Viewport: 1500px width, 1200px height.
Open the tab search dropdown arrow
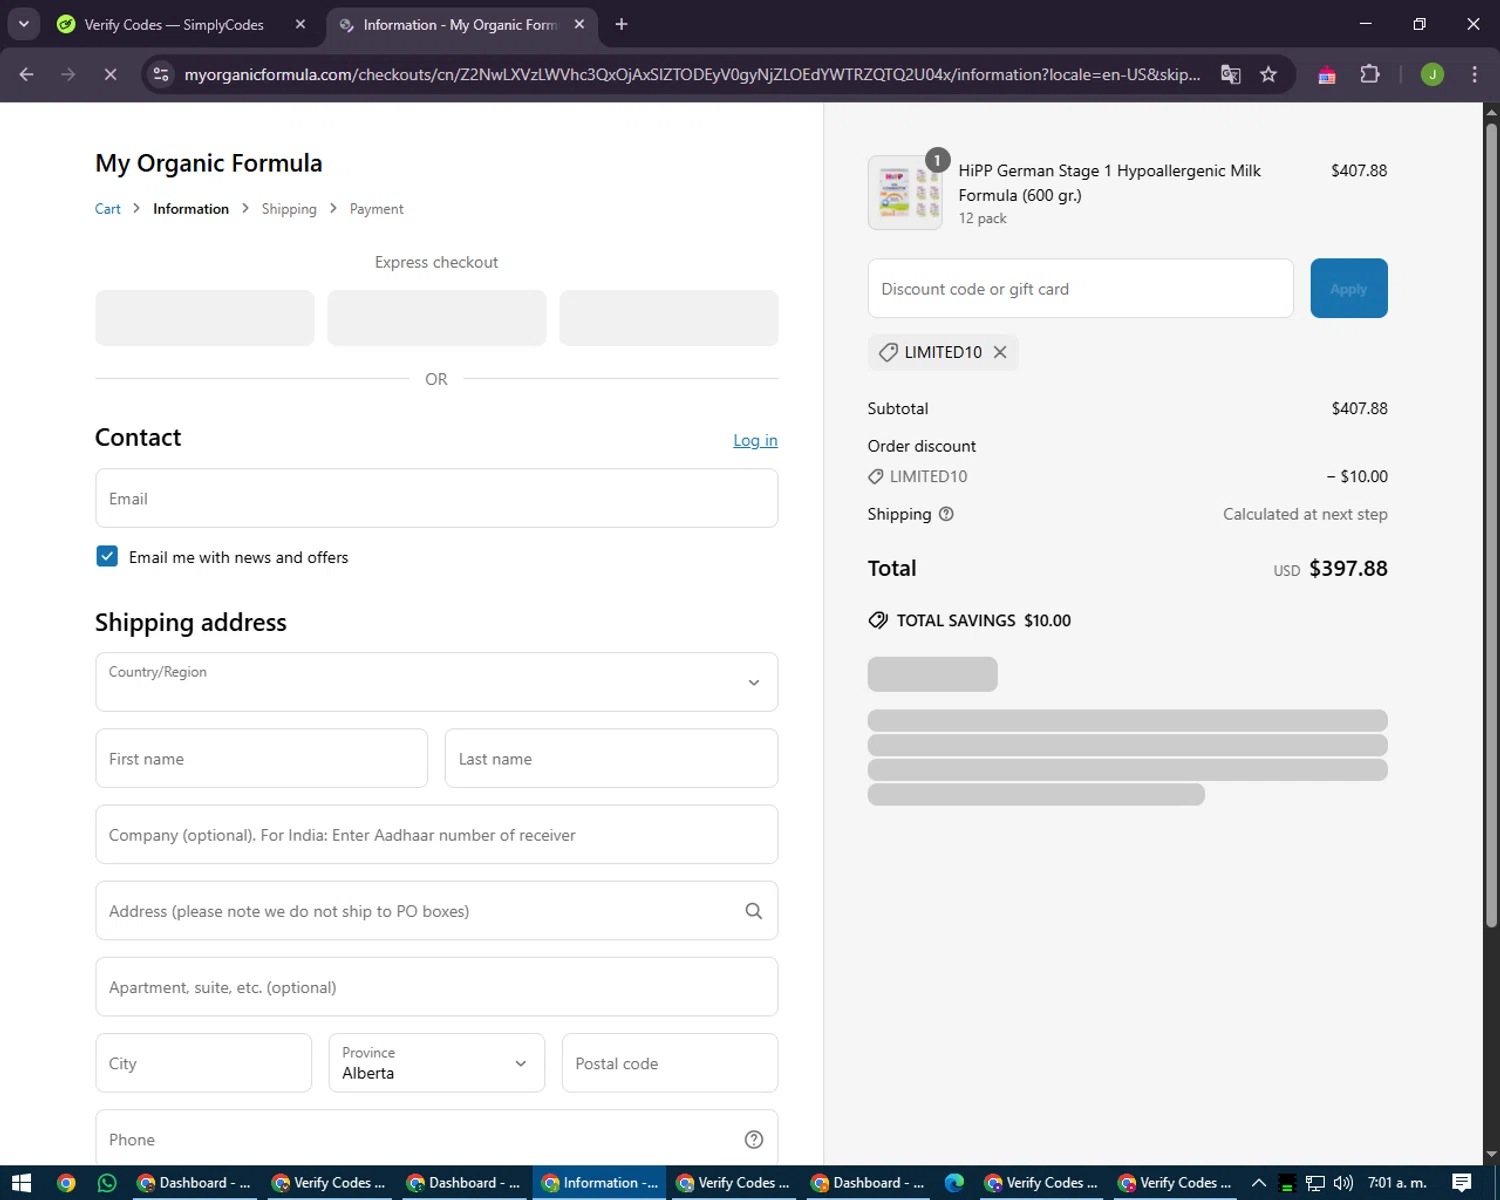coord(23,24)
